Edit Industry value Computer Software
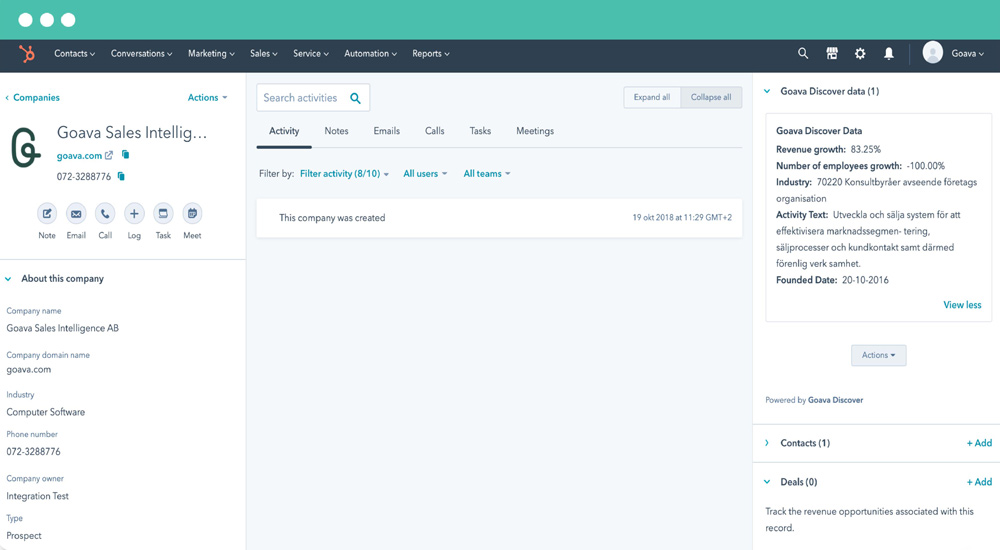 (45, 412)
